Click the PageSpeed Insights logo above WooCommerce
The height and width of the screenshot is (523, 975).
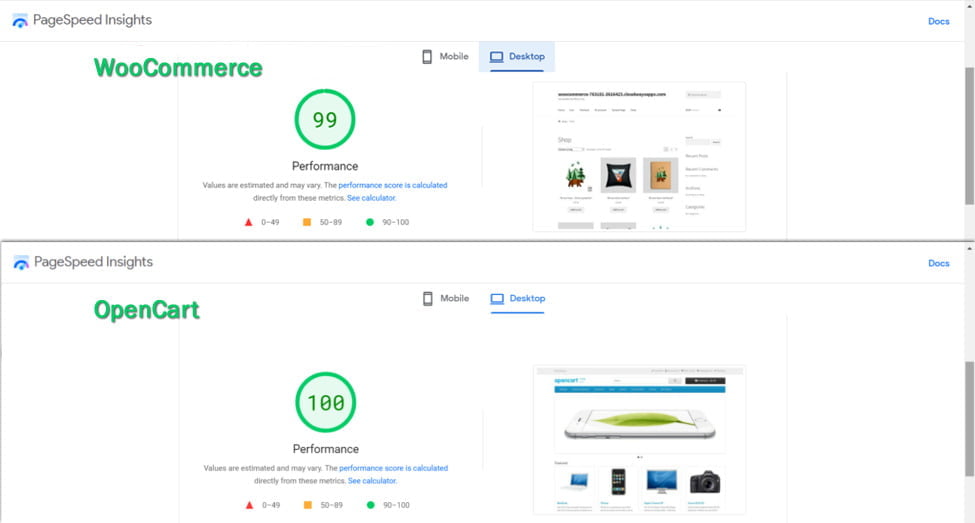20,21
